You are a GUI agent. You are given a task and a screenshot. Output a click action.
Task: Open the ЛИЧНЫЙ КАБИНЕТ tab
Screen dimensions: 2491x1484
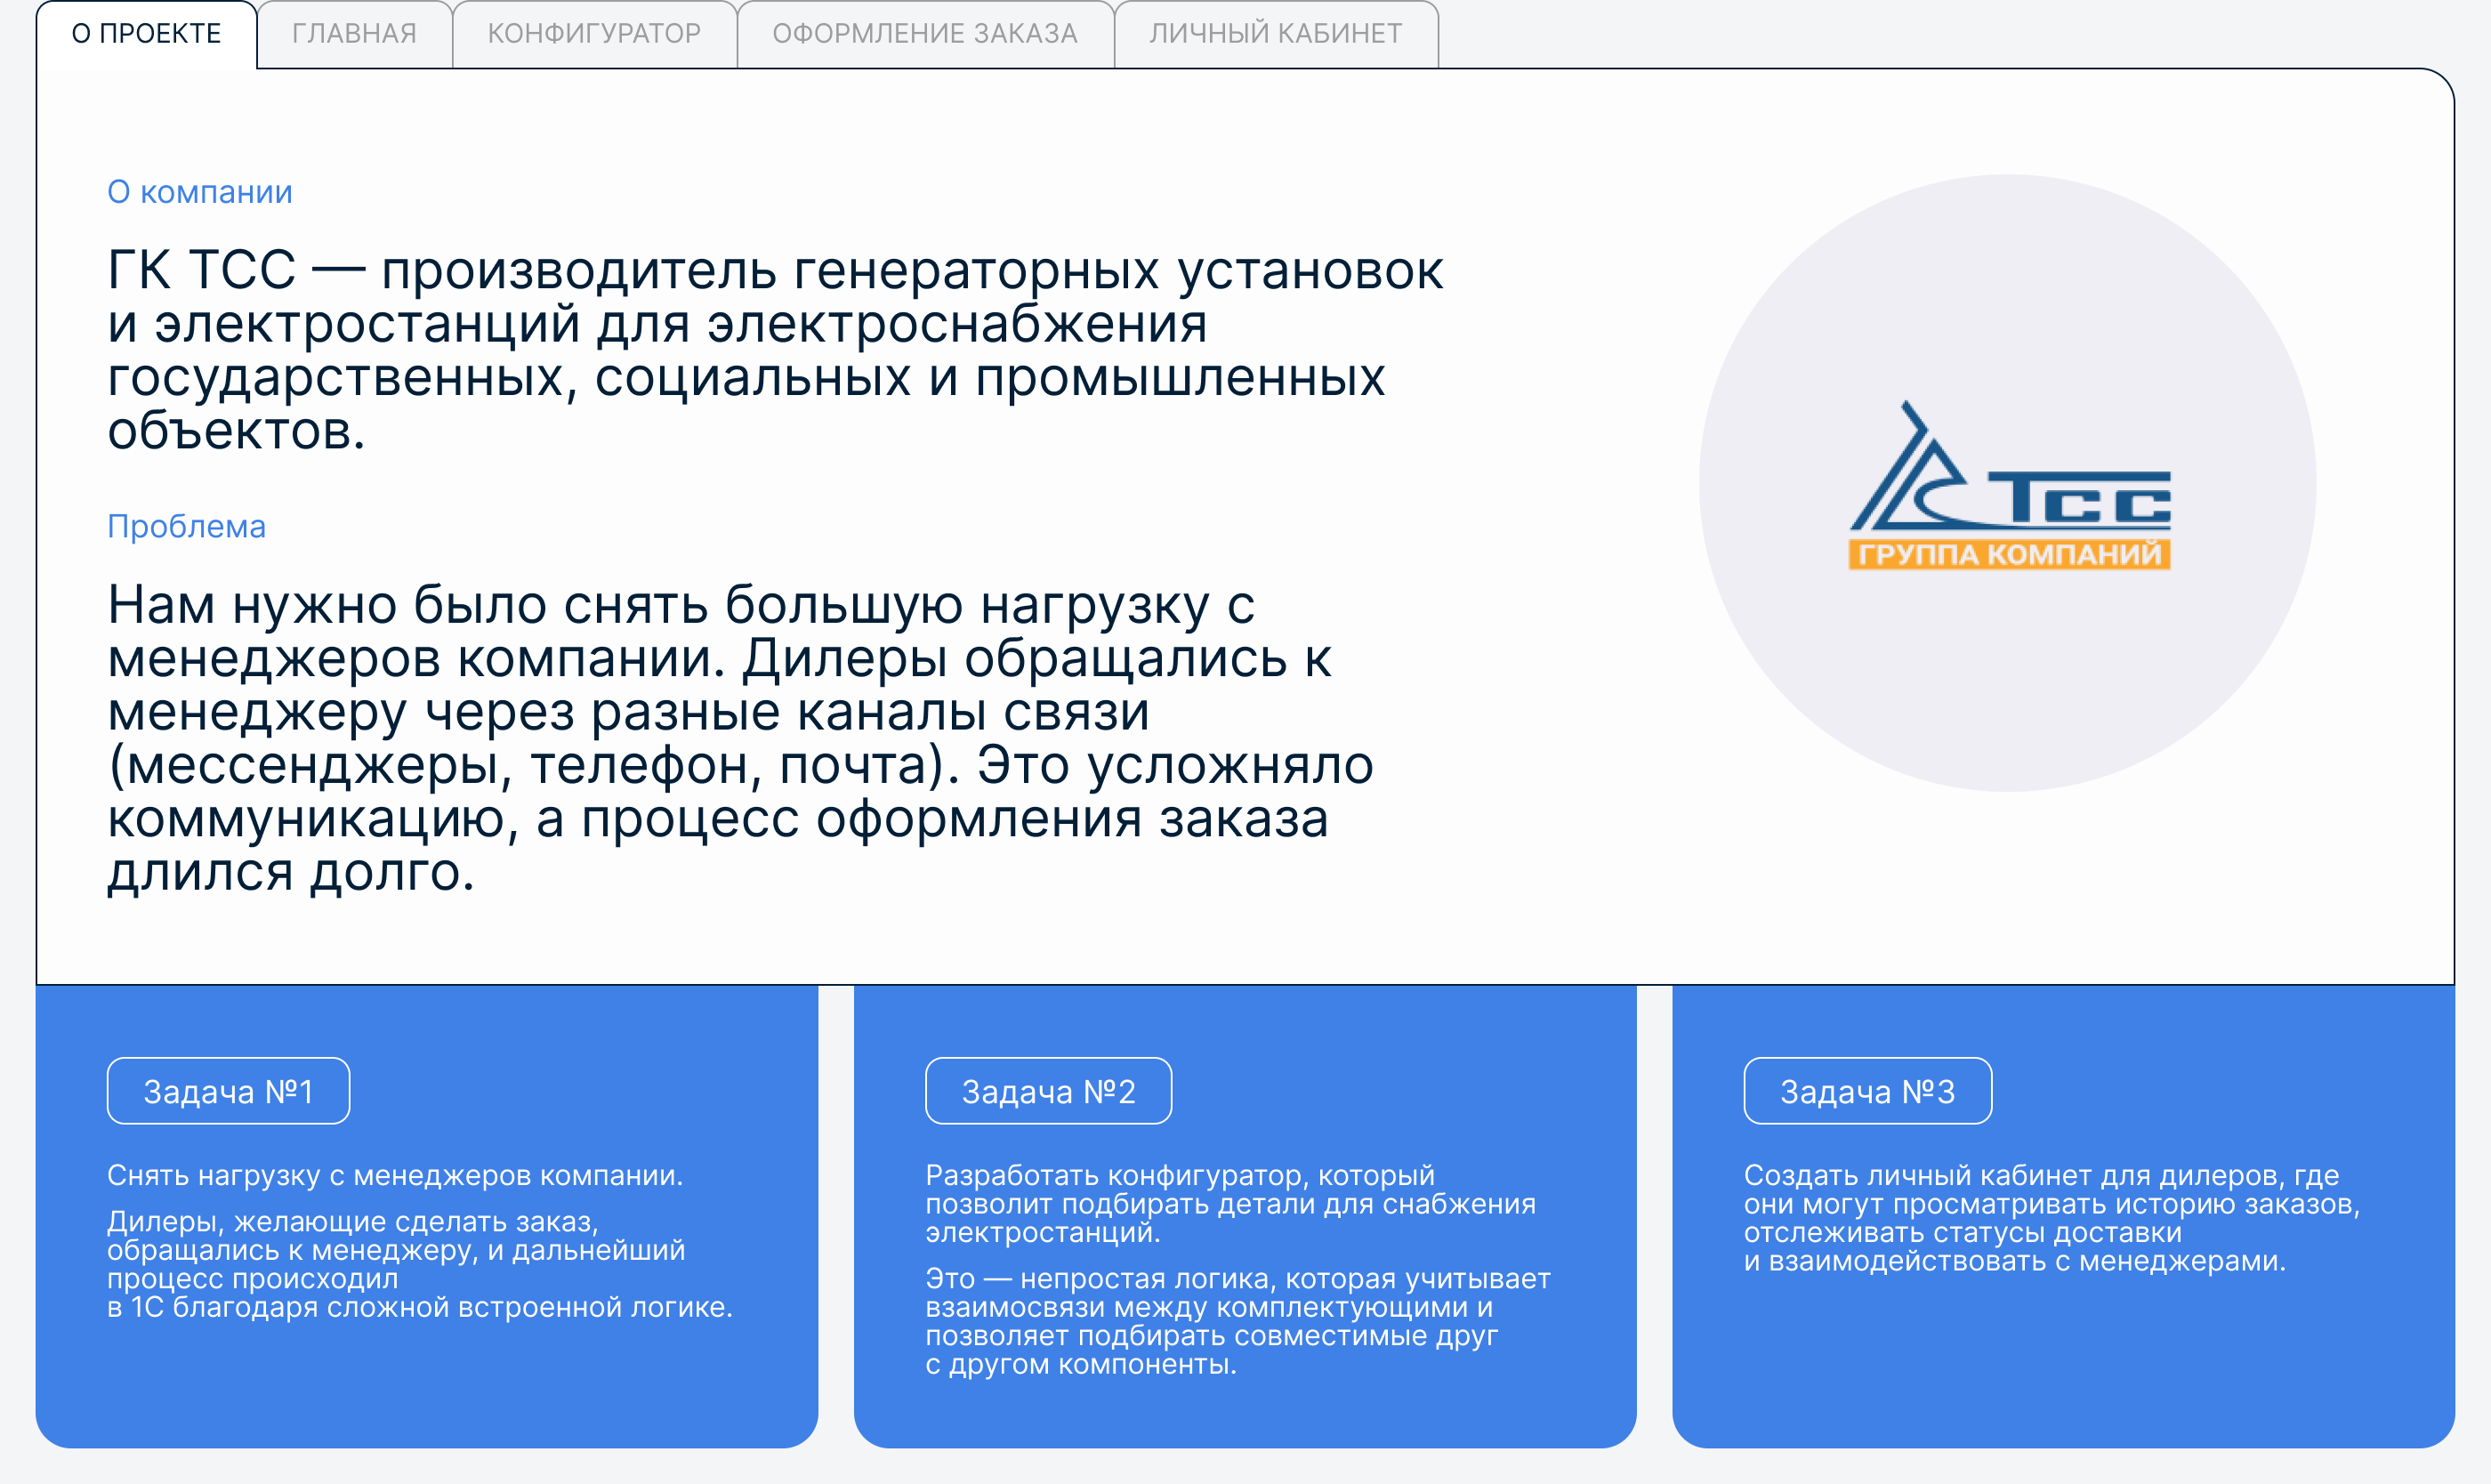(x=1275, y=34)
